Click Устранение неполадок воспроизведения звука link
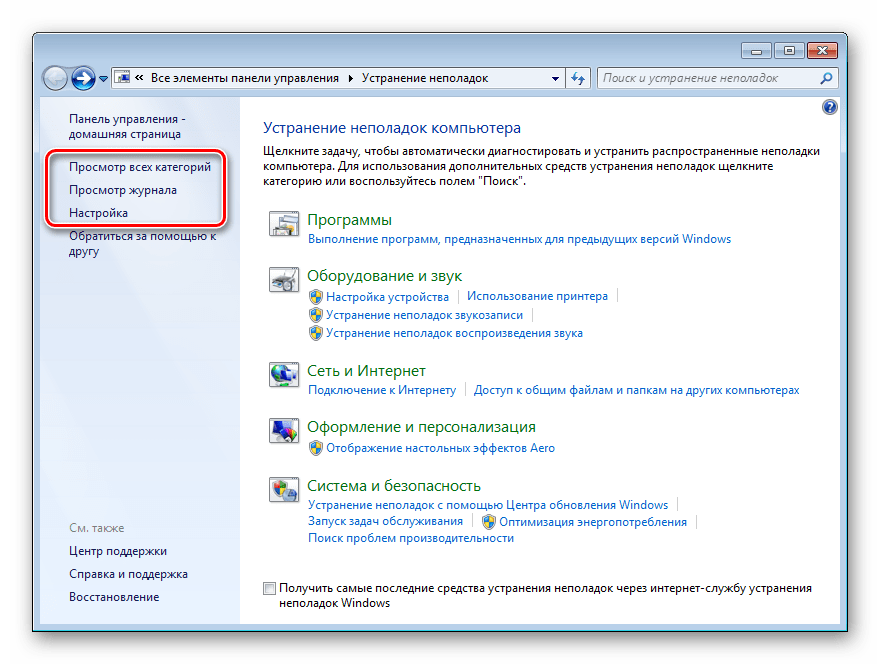The width and height of the screenshot is (880, 664). (454, 333)
